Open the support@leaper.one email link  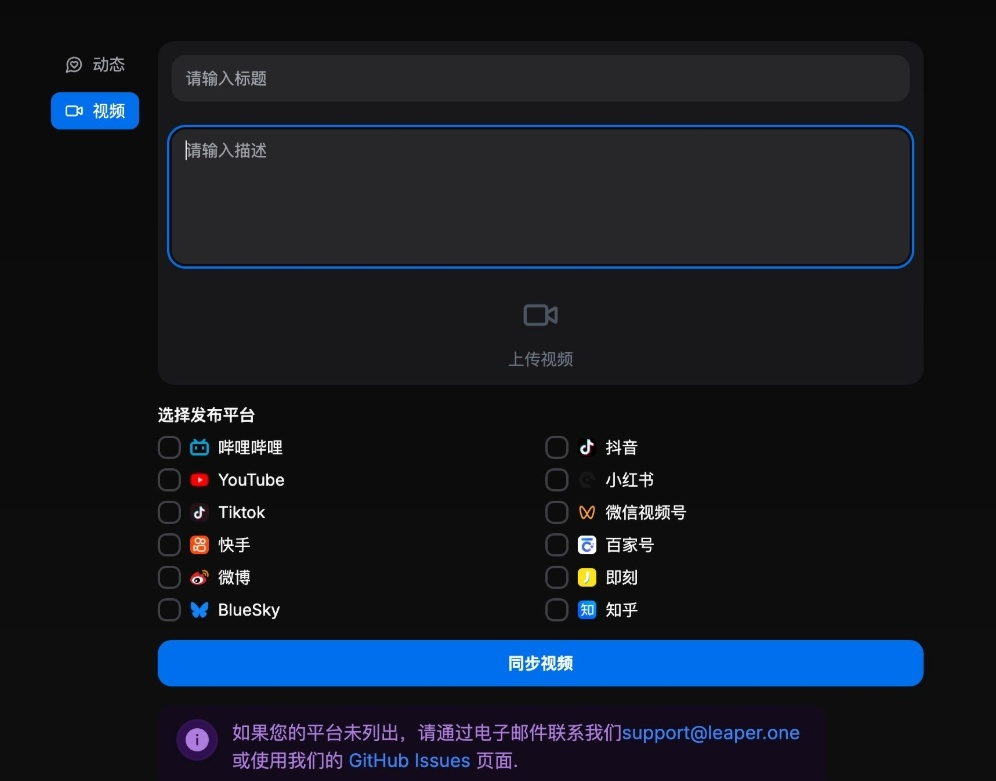click(x=711, y=733)
